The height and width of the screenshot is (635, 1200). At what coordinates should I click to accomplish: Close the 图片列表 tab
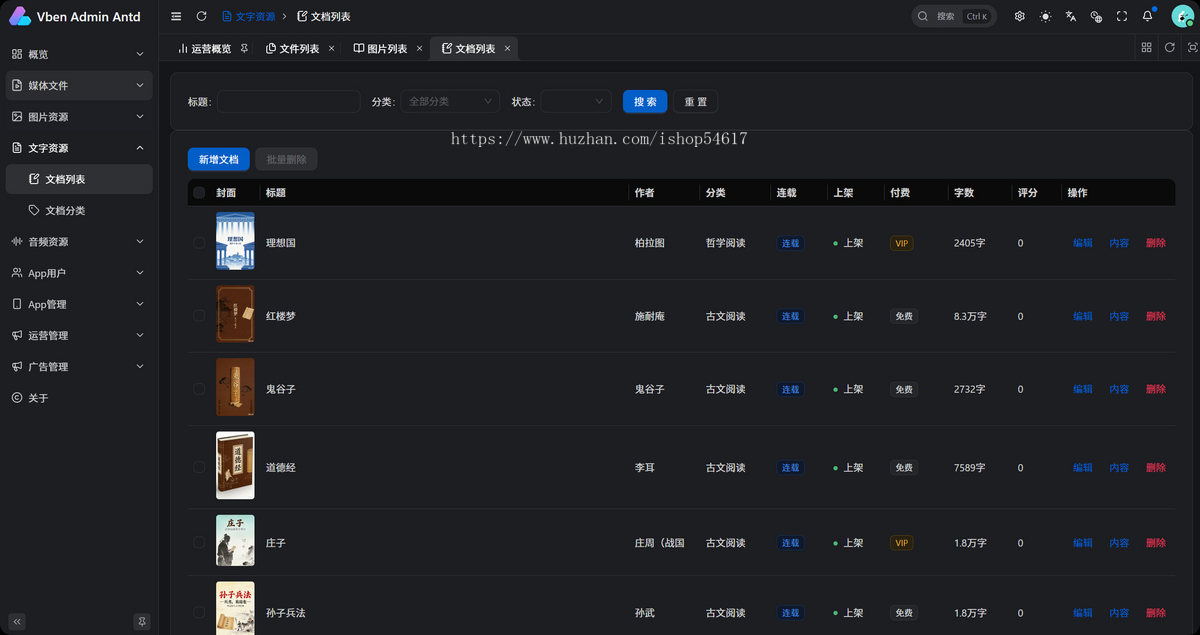click(419, 48)
